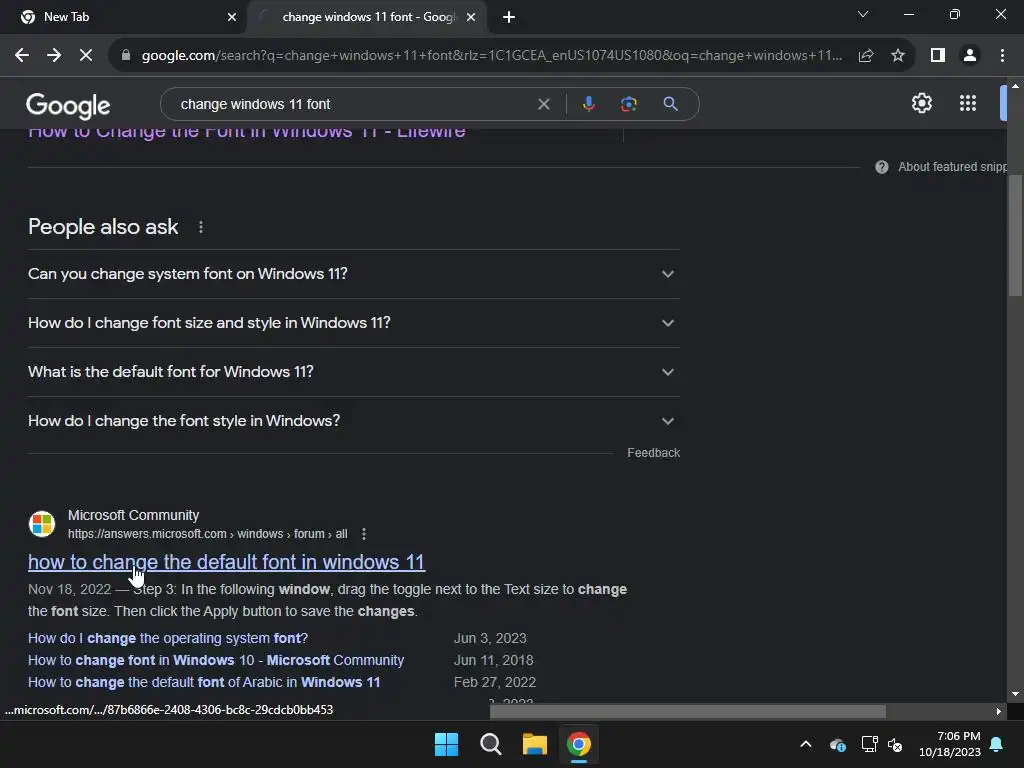Open the Chrome three-dot menu

[1002, 56]
